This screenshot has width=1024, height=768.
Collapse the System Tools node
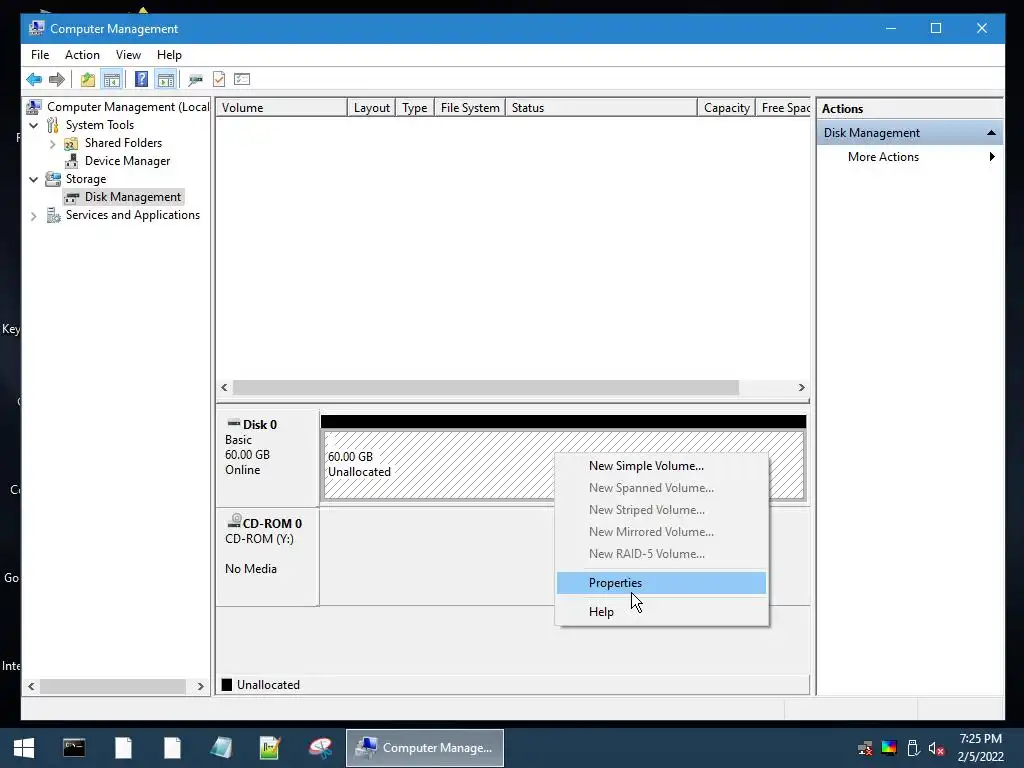point(33,125)
